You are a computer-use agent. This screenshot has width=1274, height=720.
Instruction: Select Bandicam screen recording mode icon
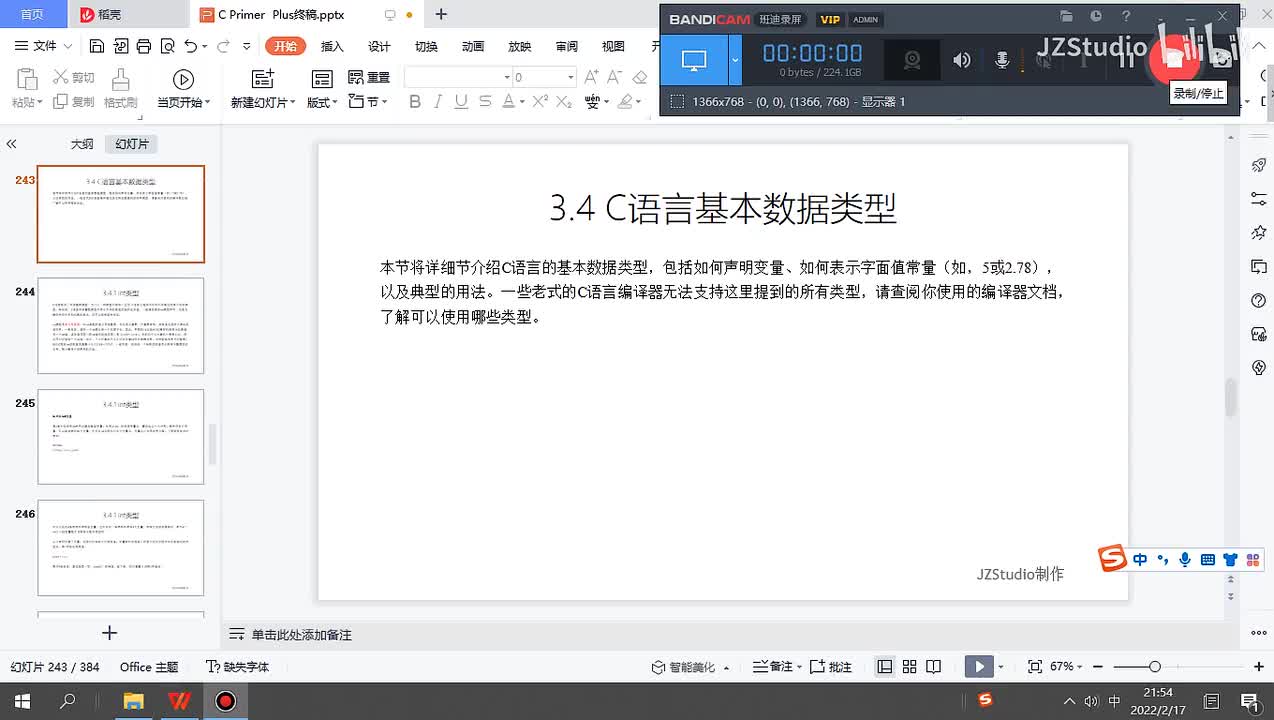coord(694,60)
